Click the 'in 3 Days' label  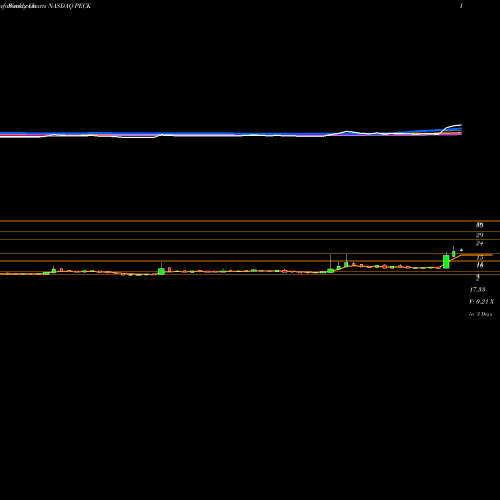click(x=480, y=314)
